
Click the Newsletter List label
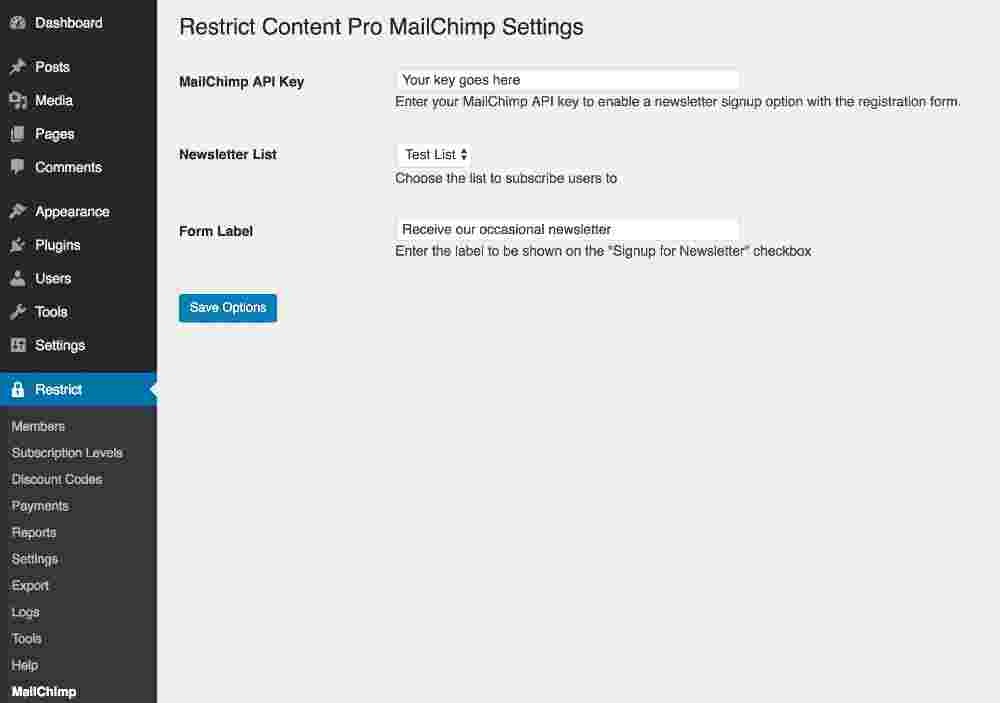pos(228,154)
